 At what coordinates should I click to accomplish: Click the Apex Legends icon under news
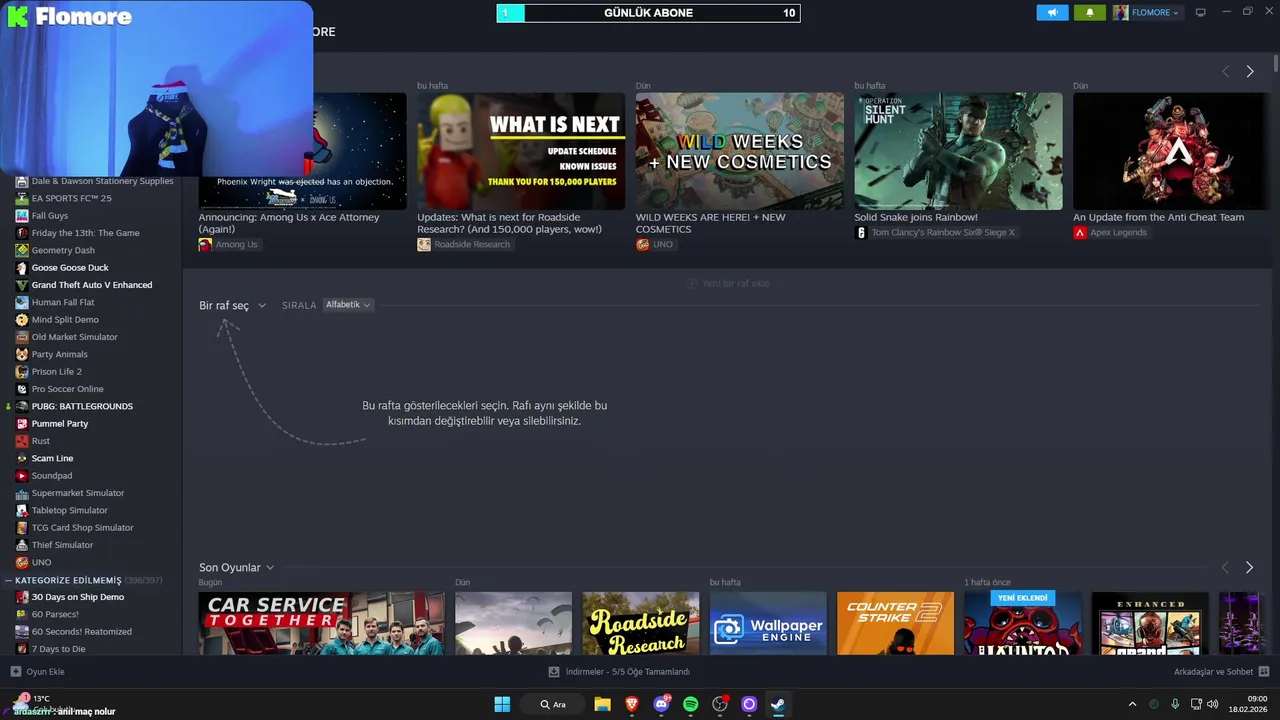pyautogui.click(x=1080, y=232)
